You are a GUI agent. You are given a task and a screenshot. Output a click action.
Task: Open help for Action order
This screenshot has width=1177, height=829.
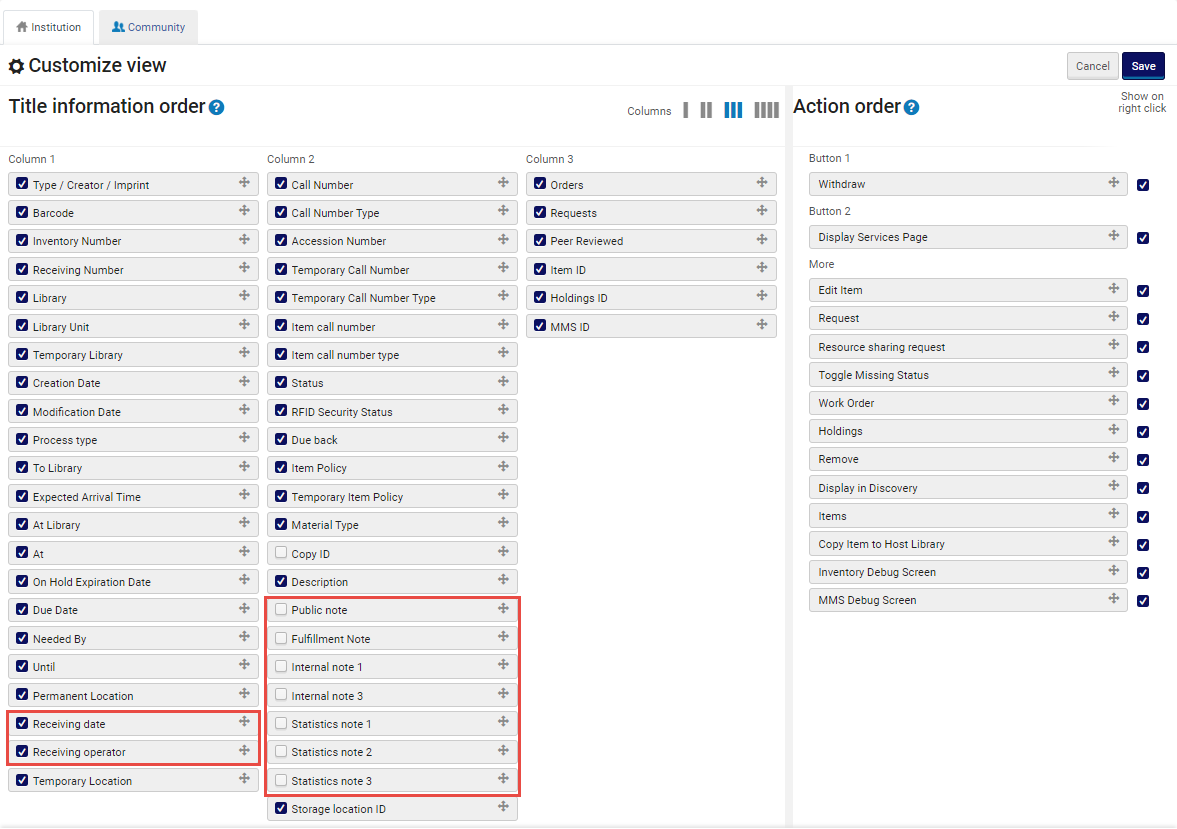[x=911, y=107]
